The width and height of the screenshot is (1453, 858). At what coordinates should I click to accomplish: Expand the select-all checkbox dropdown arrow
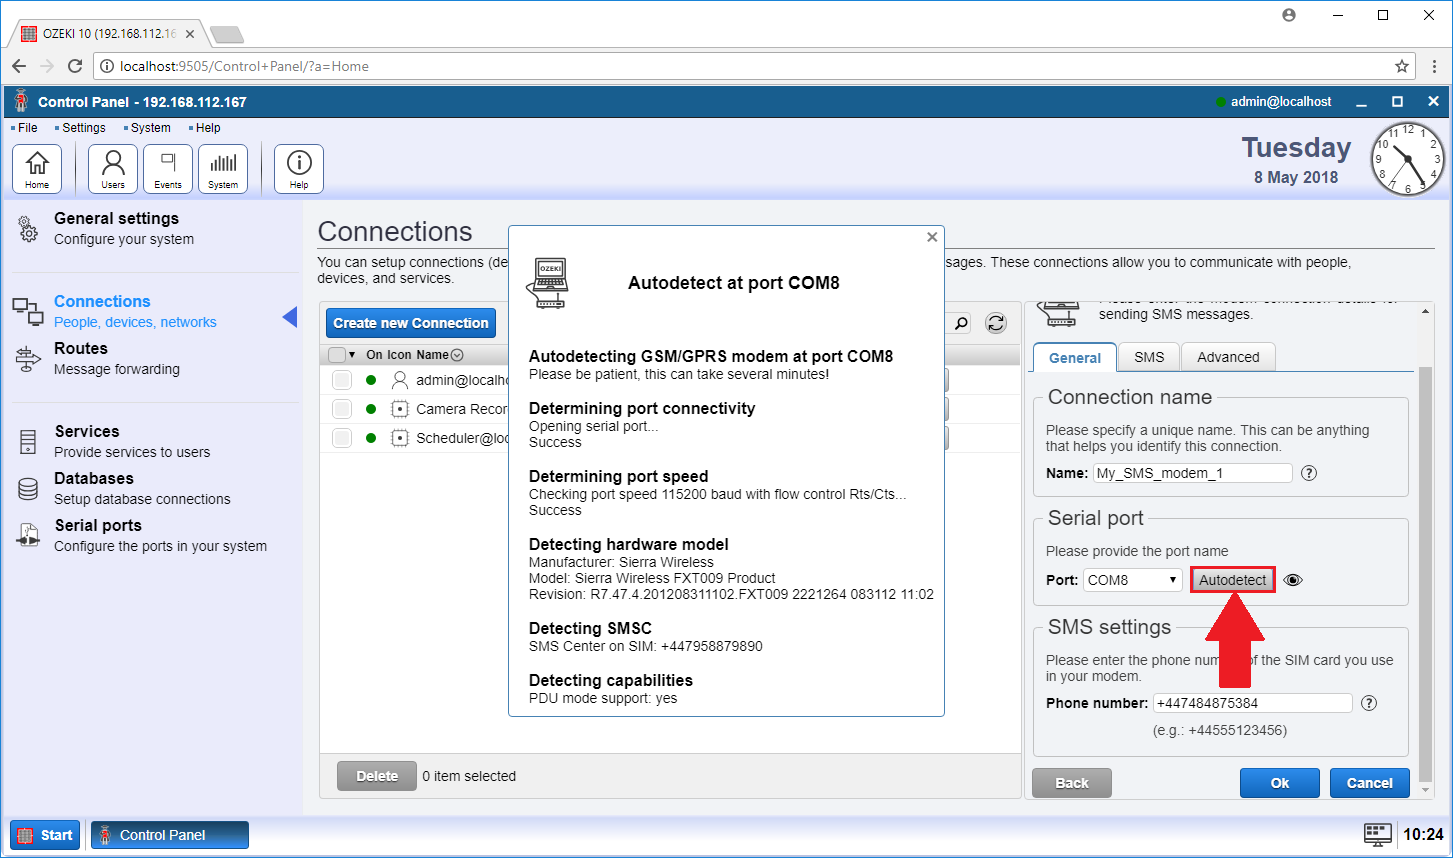pos(352,355)
